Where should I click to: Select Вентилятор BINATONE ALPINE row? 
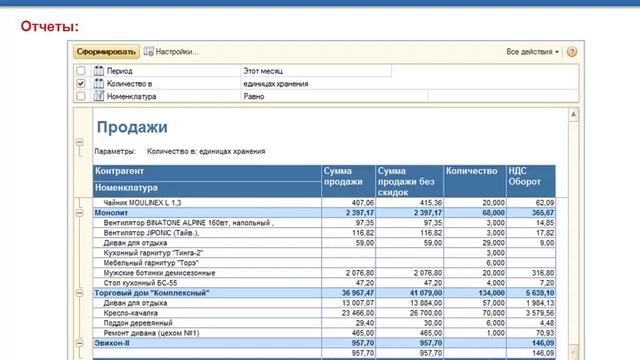point(324,223)
